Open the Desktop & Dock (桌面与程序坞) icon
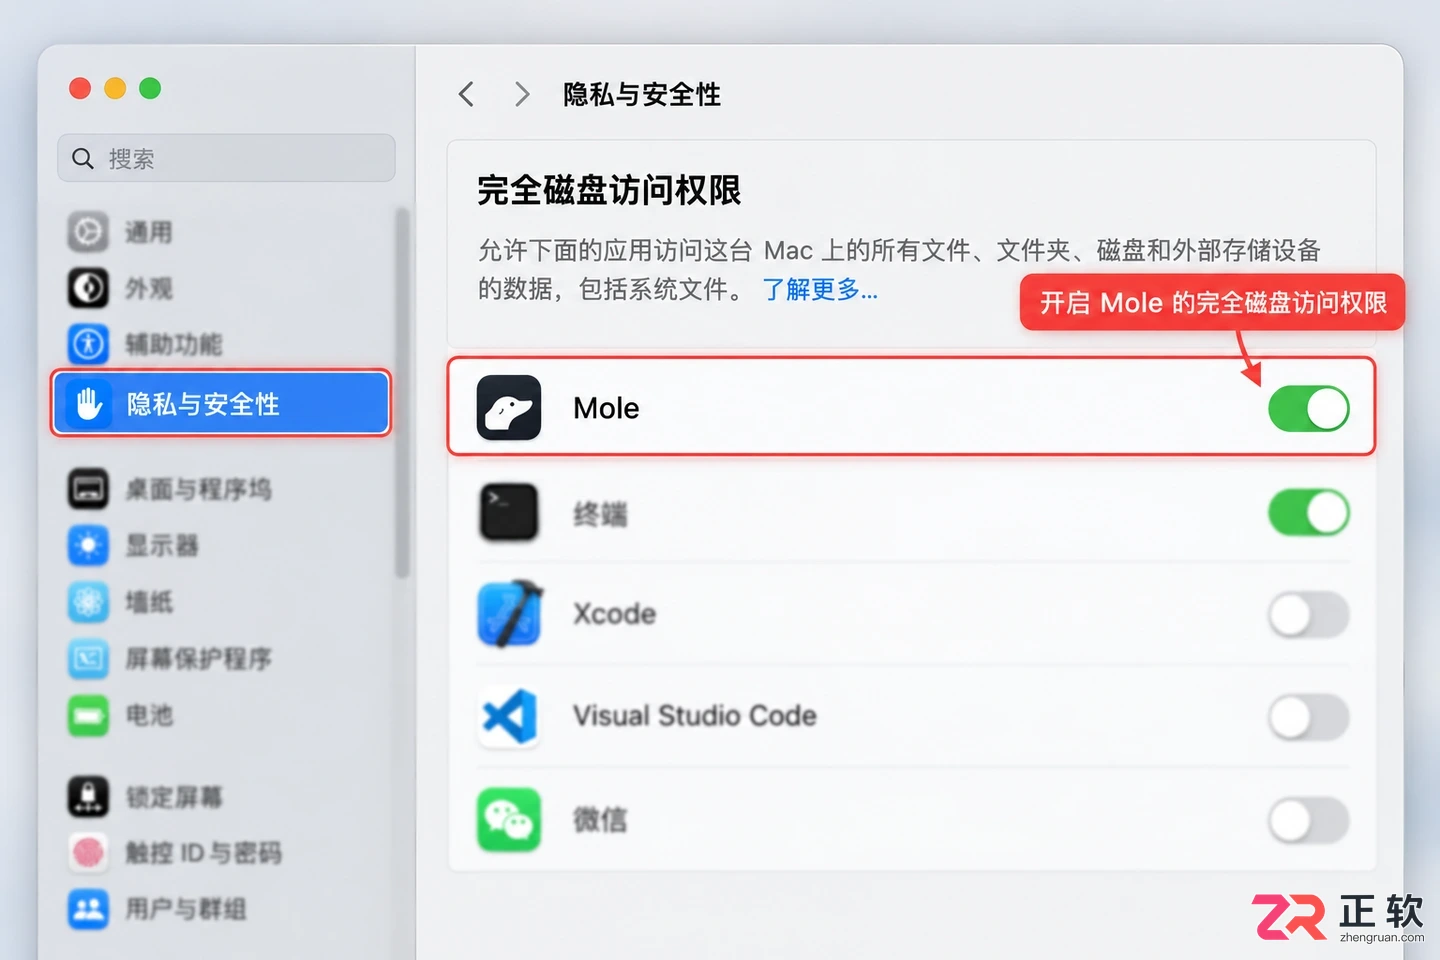This screenshot has height=960, width=1440. tap(88, 489)
